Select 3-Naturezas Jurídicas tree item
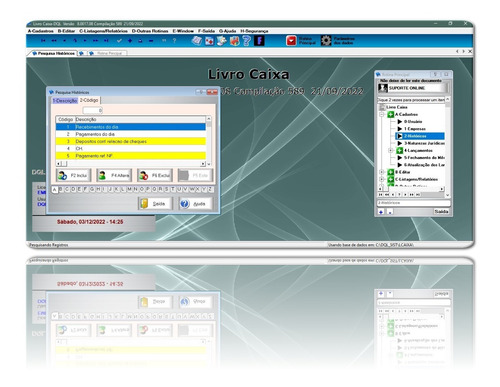Screen dimensions: 500x387 pos(424,143)
